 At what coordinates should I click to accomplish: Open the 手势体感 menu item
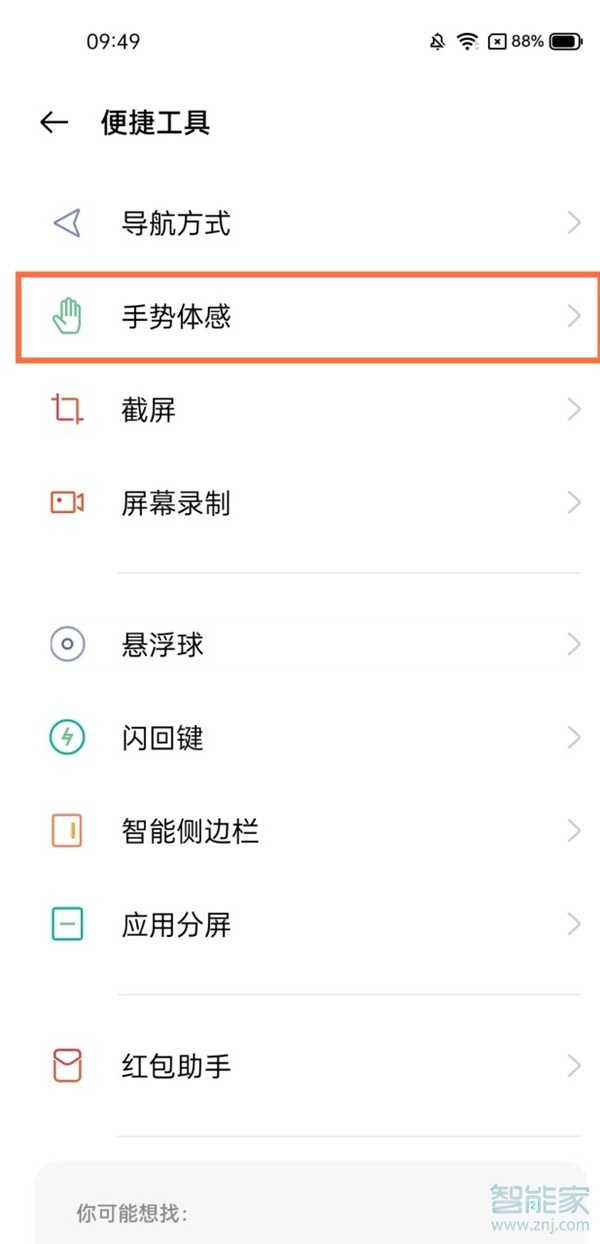click(176, 317)
